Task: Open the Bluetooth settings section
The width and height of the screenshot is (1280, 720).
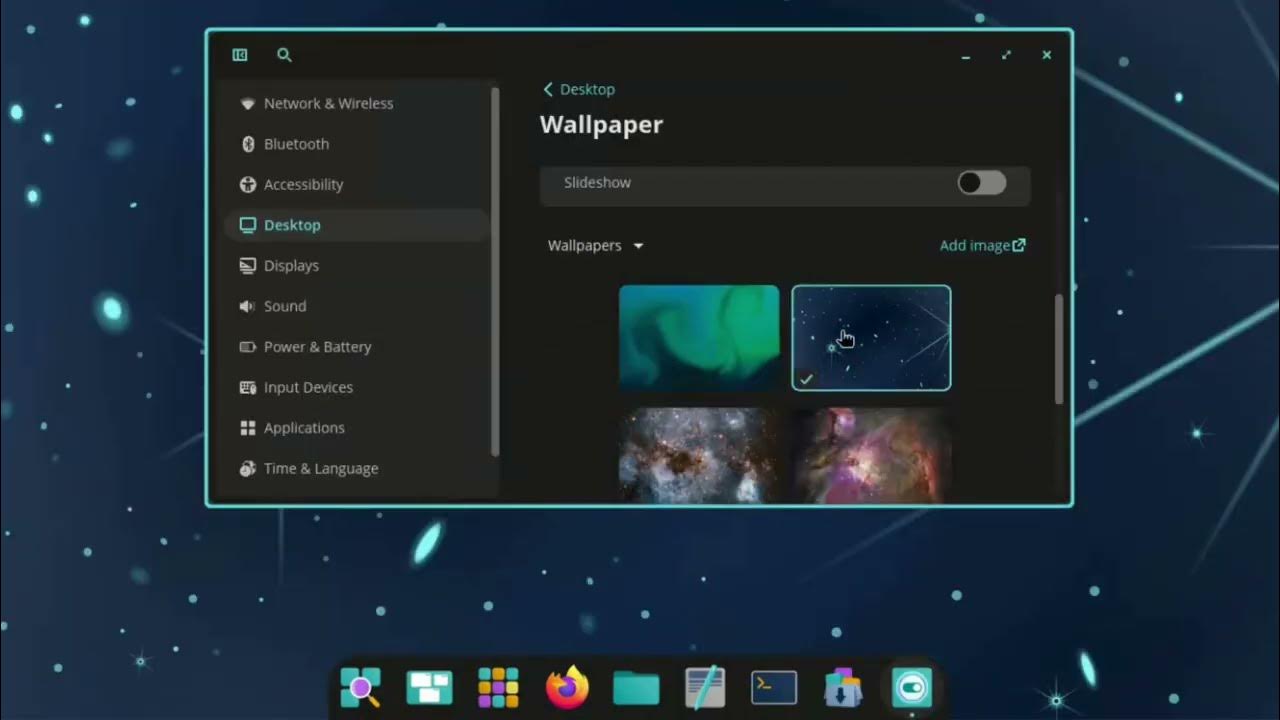Action: (296, 144)
